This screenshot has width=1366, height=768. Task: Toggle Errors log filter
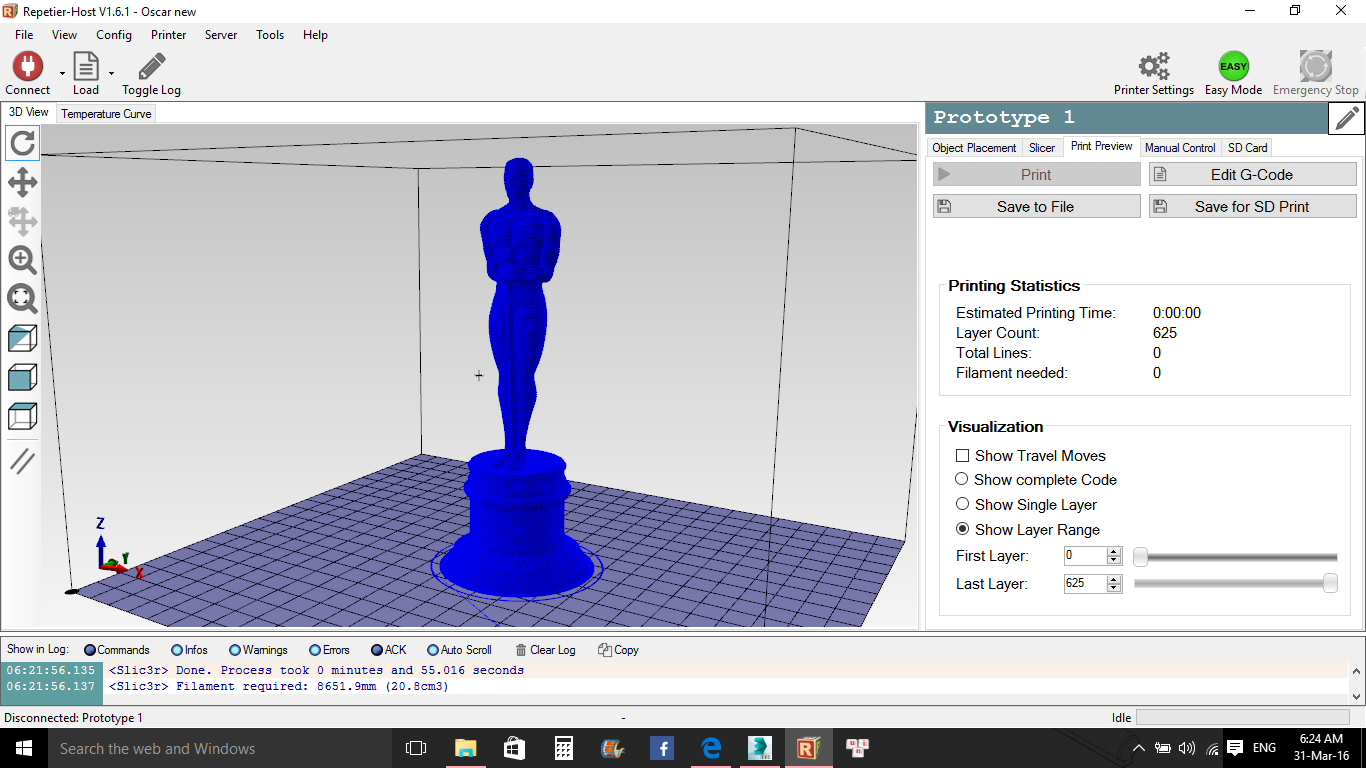point(329,650)
